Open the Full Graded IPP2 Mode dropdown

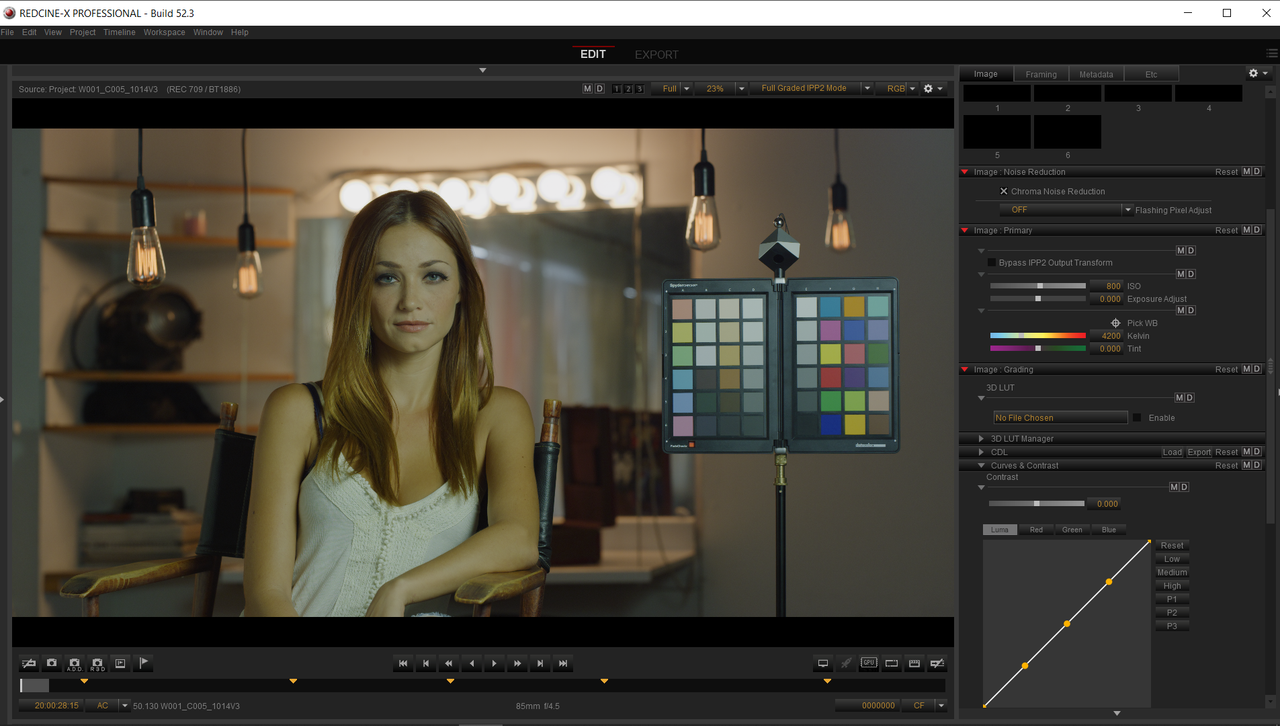coord(811,88)
